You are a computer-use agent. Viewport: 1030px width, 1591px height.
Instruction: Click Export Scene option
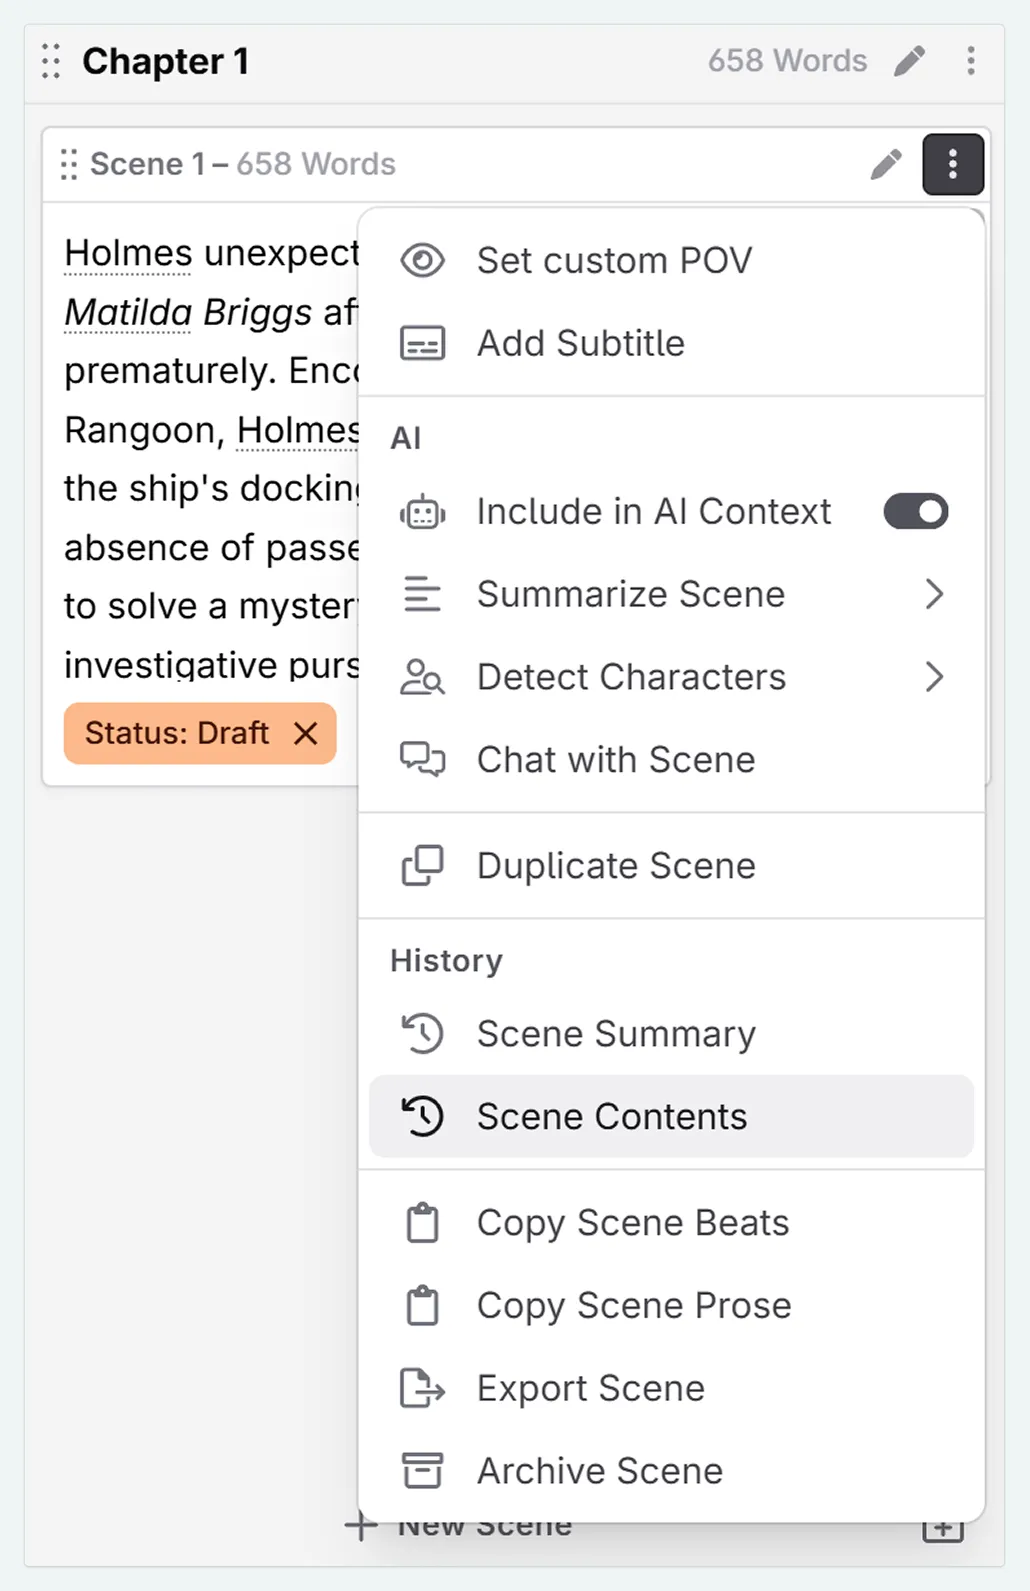click(590, 1389)
